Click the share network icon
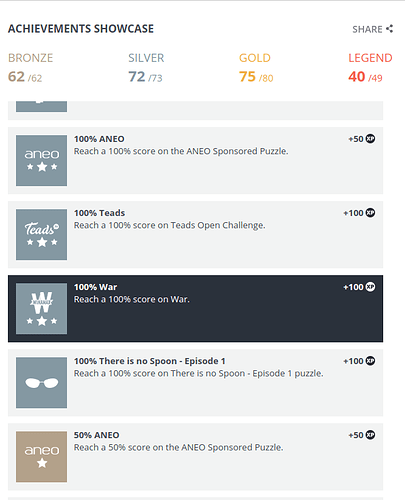Image resolution: width=405 pixels, height=500 pixels. click(389, 29)
